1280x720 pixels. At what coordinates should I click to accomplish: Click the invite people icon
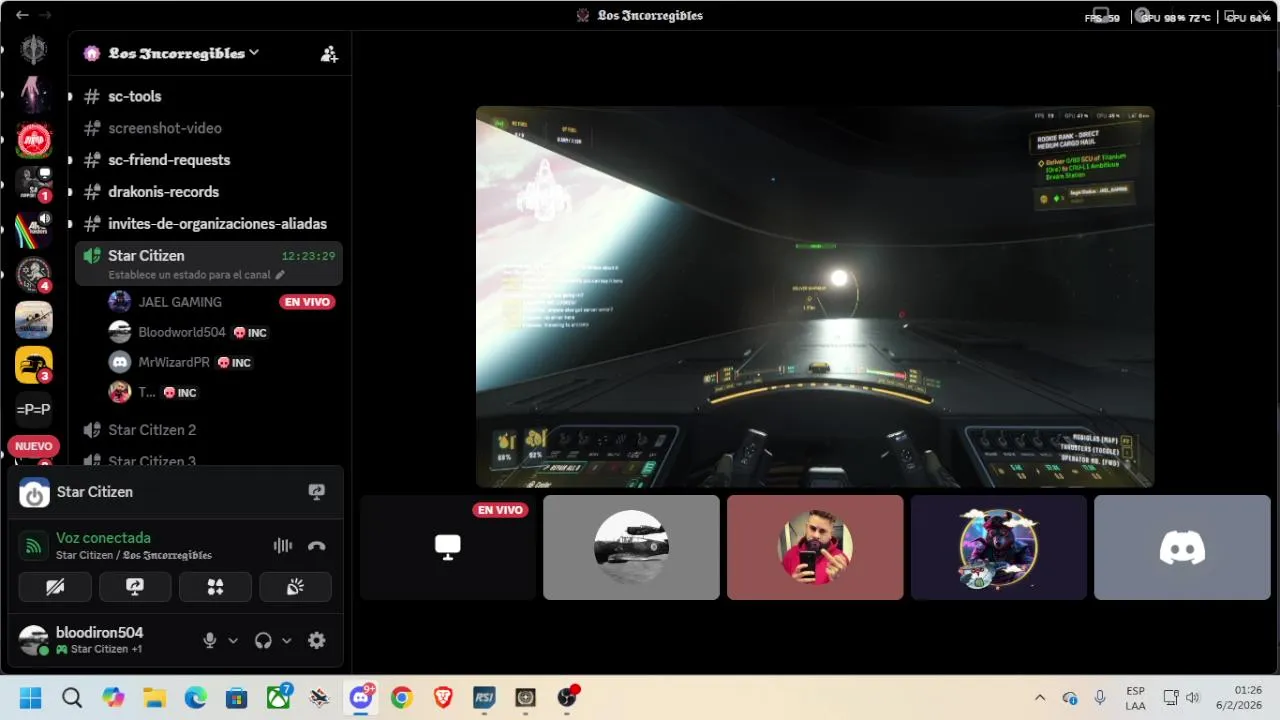(x=329, y=54)
